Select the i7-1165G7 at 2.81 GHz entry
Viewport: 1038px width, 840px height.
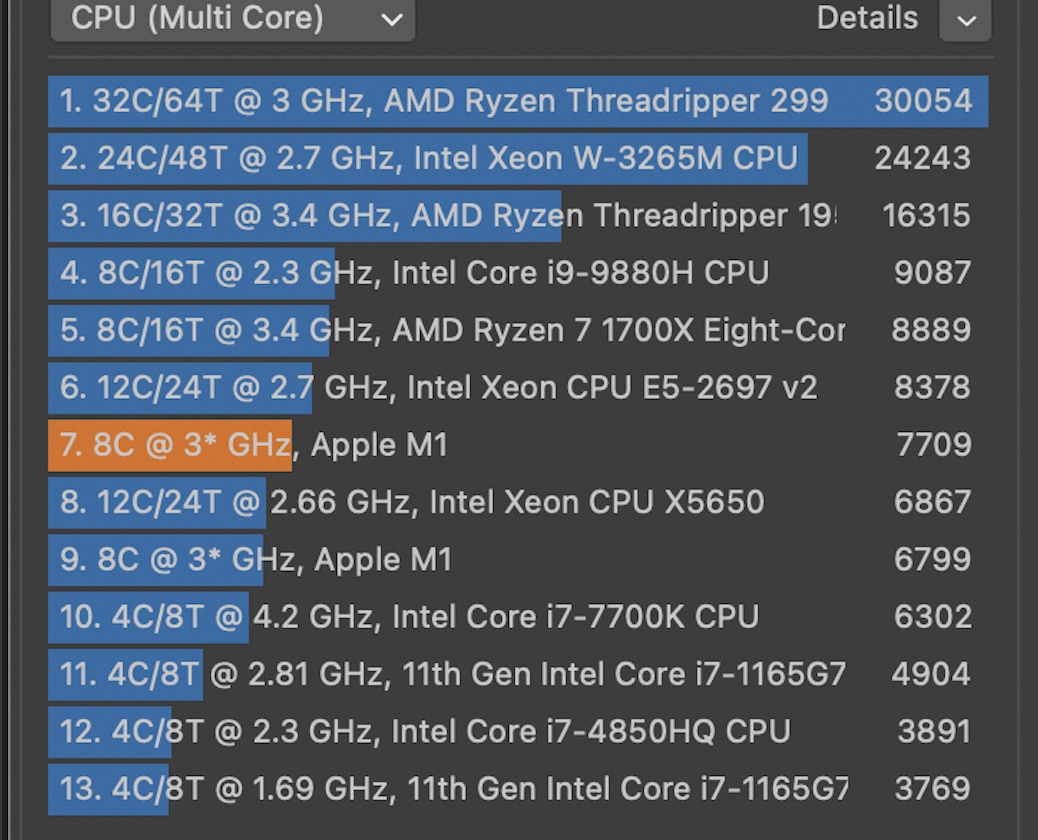click(x=453, y=674)
